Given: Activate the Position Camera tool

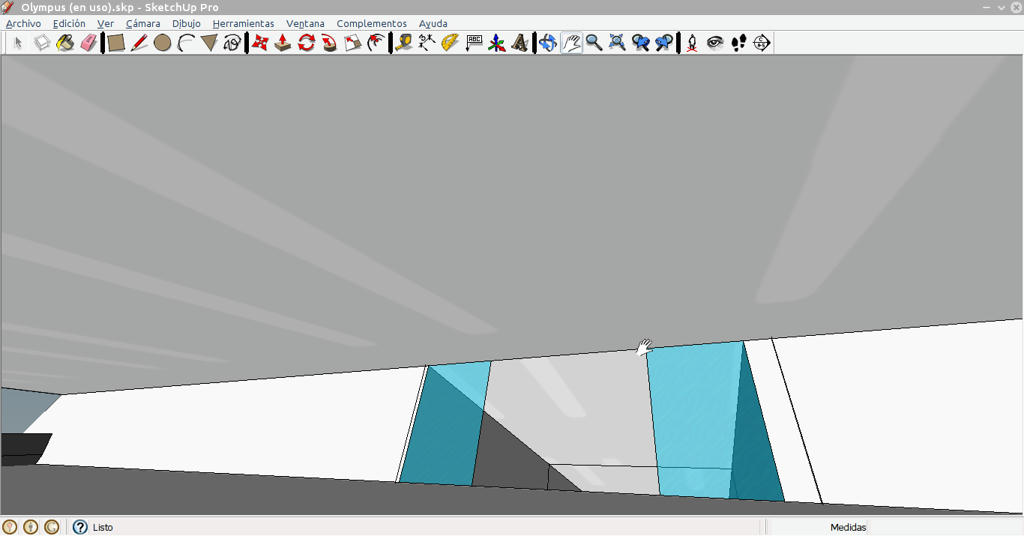Looking at the screenshot, I should [x=692, y=43].
